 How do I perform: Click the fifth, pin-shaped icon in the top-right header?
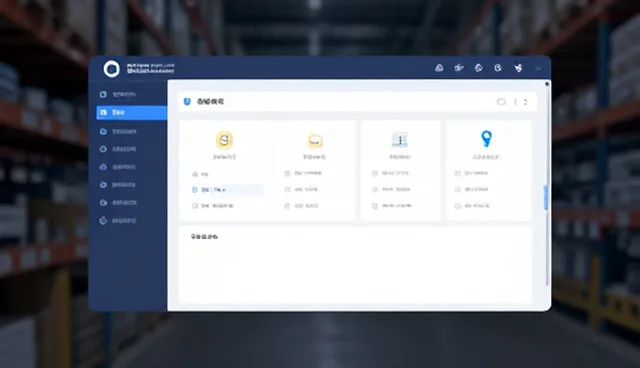(x=518, y=68)
